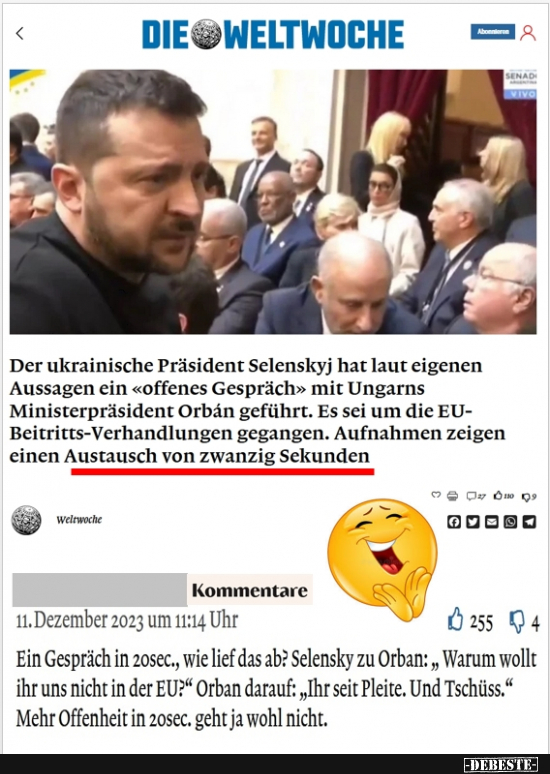Share article on Facebook
Viewport: 550px width, 774px height.
tap(454, 522)
